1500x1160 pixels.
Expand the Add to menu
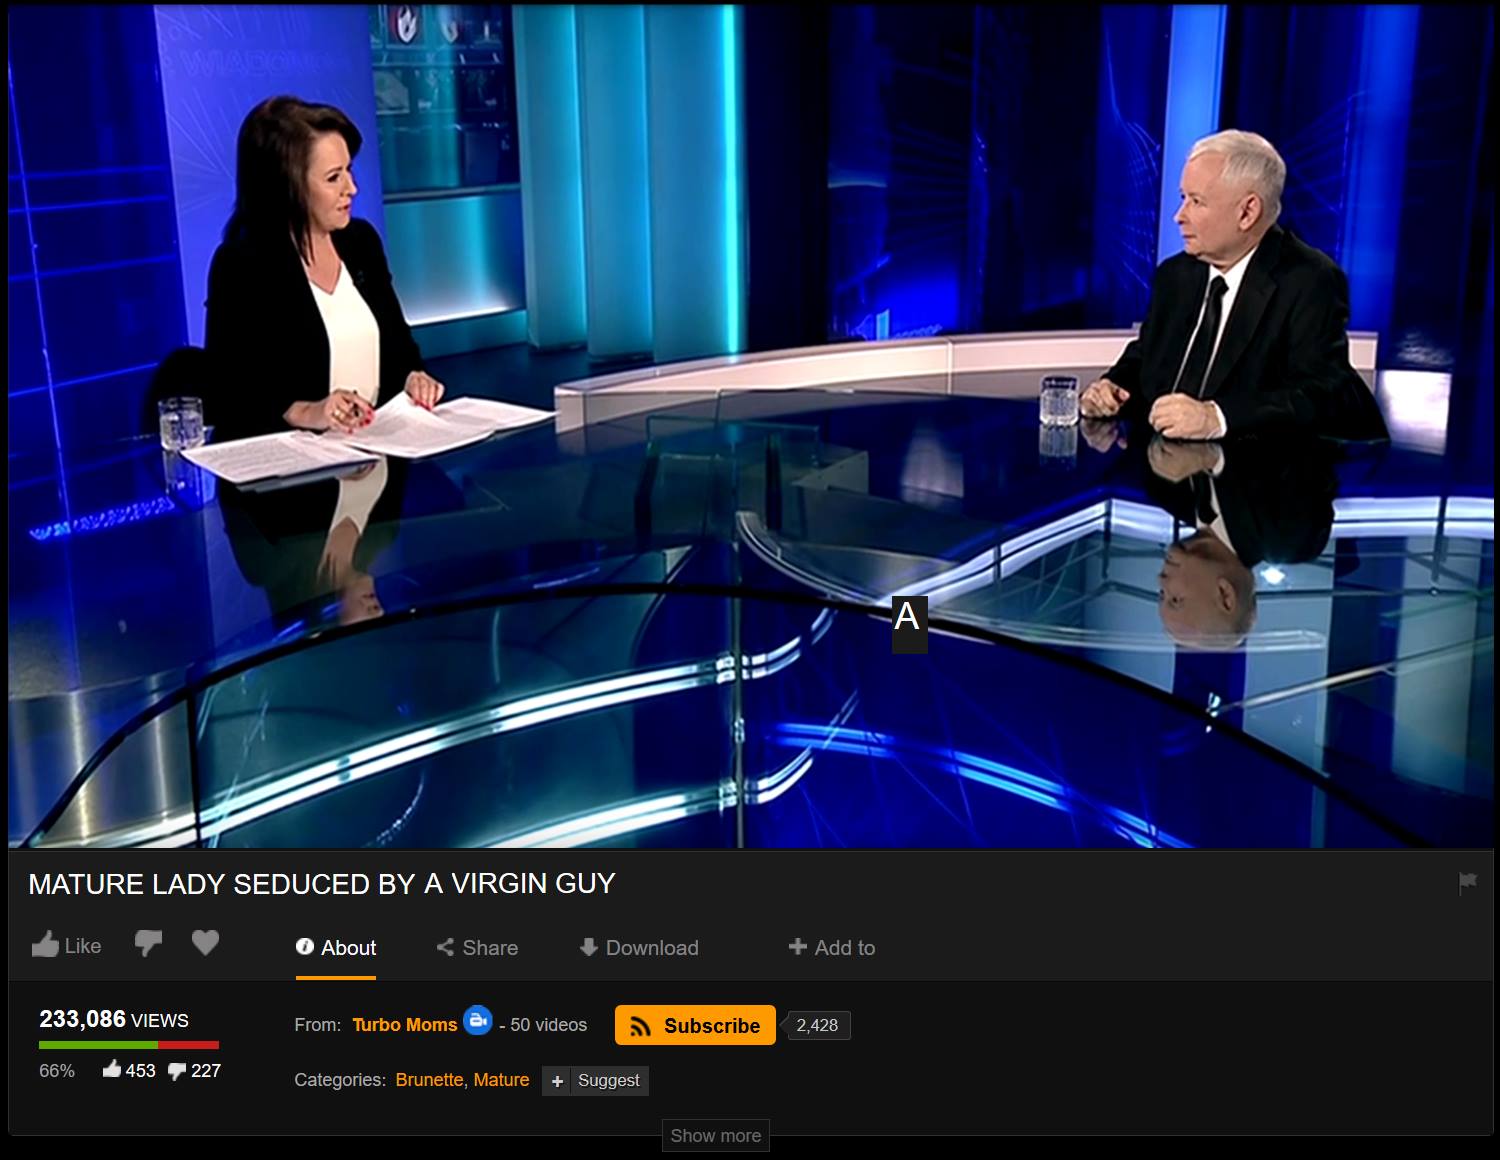(x=831, y=948)
